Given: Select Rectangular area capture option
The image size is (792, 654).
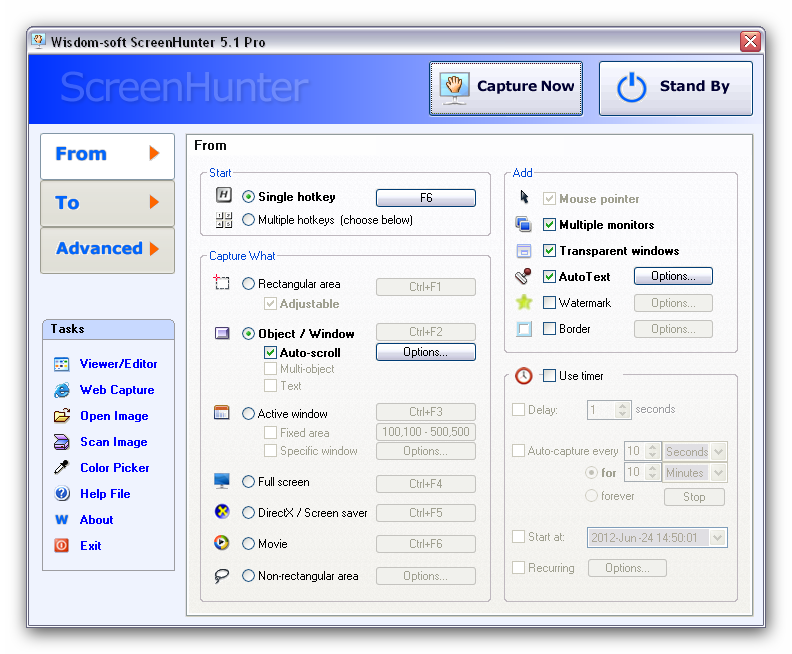Looking at the screenshot, I should click(248, 284).
